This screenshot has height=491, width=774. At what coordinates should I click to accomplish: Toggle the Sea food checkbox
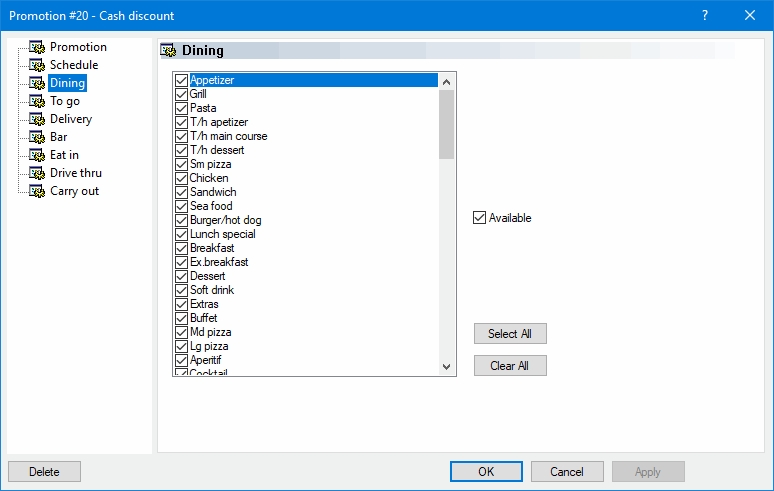coord(182,206)
